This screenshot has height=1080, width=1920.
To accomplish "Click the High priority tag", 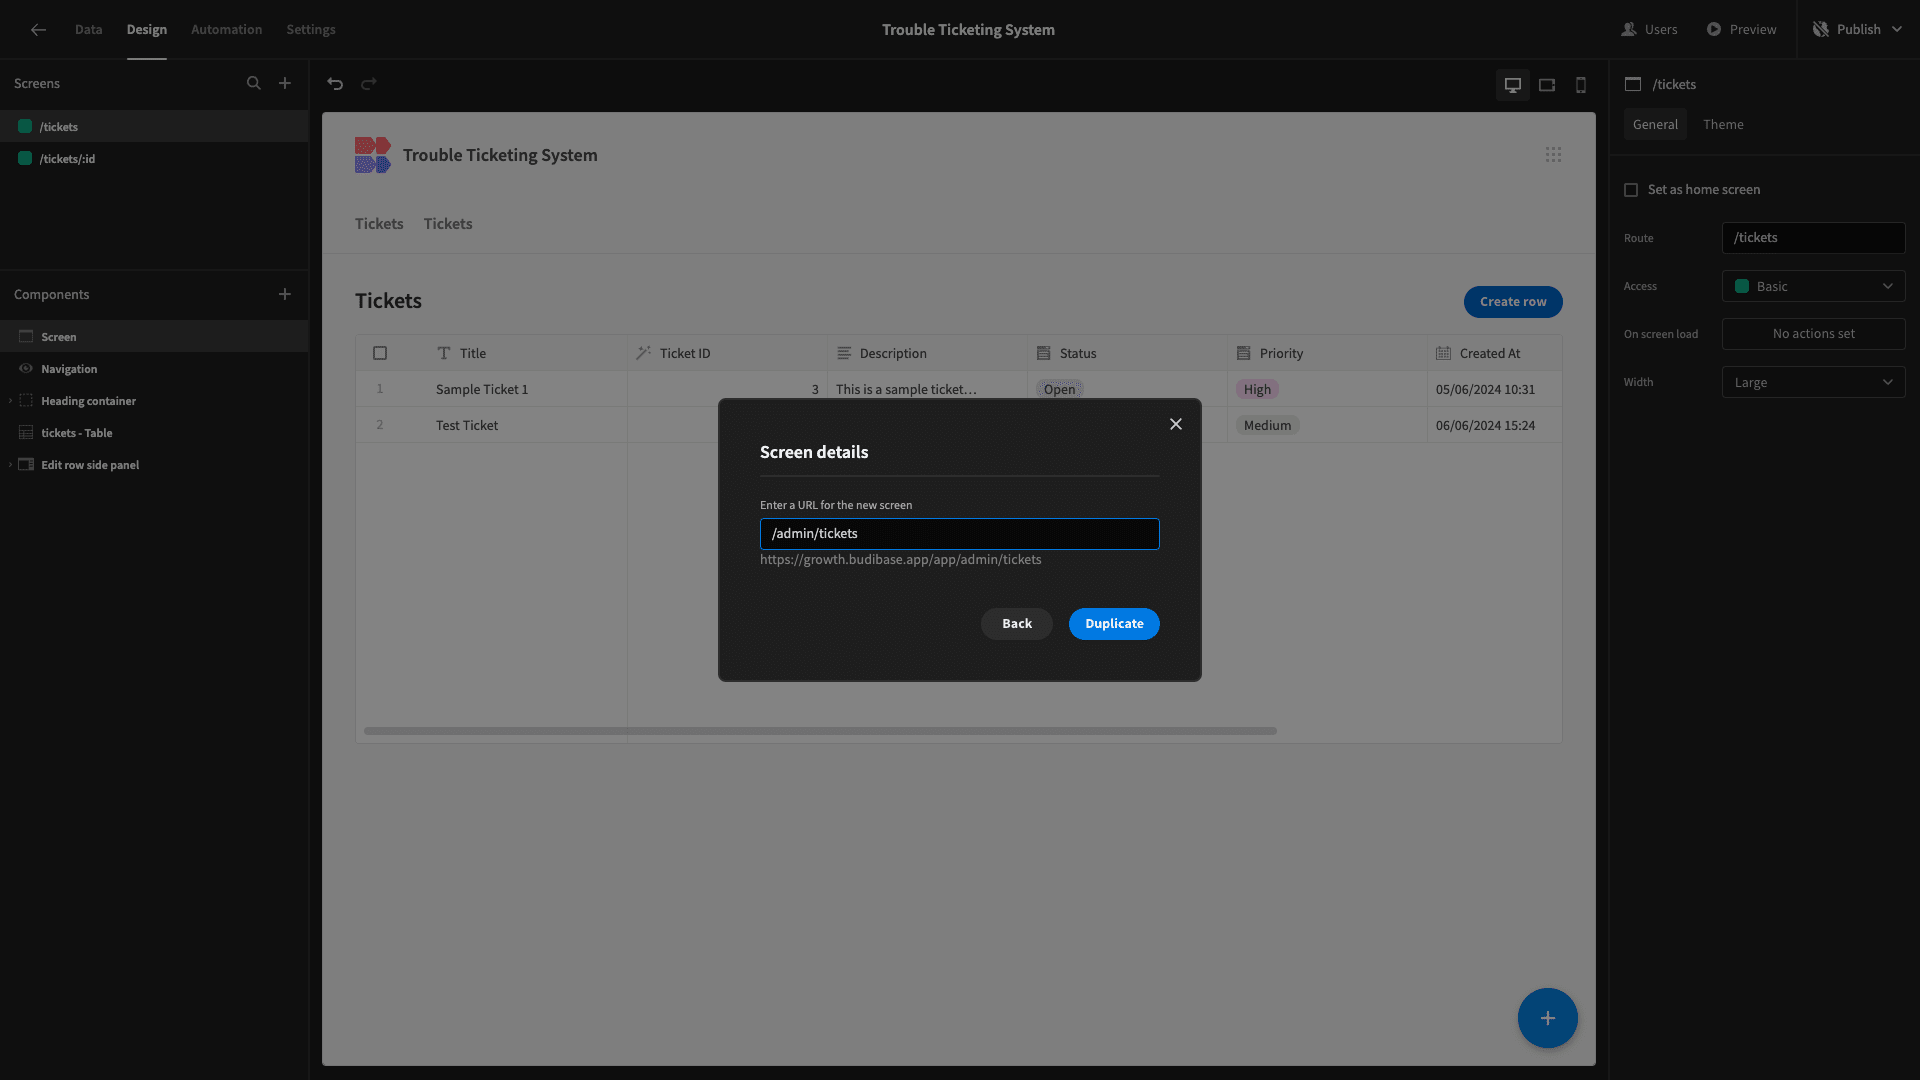I will click(x=1257, y=389).
